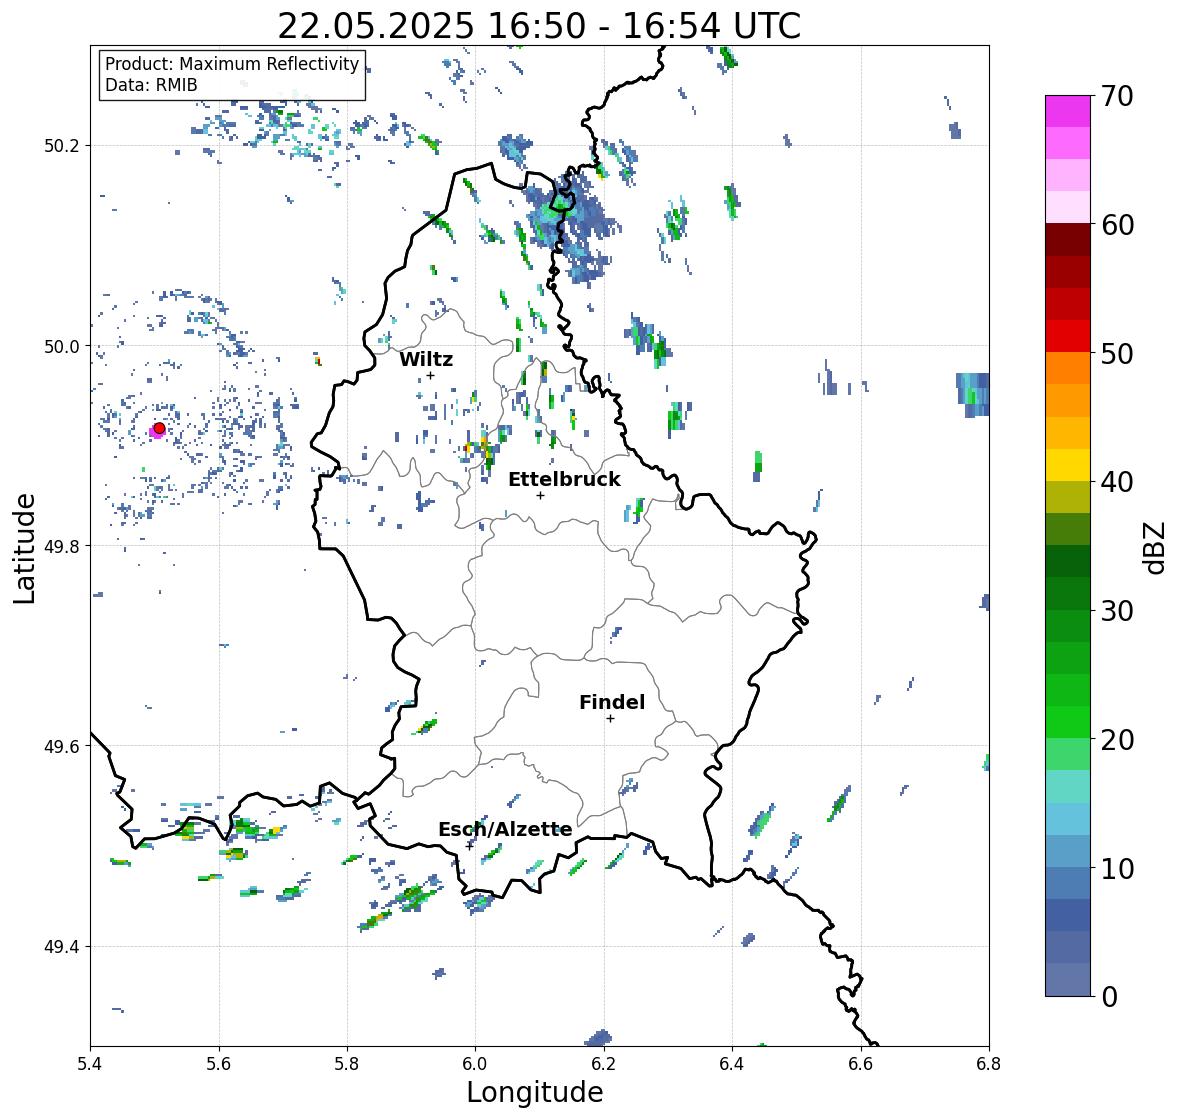Click the 10 tick label on colorbar
Screen dimensions: 1179x1117
[1117, 868]
